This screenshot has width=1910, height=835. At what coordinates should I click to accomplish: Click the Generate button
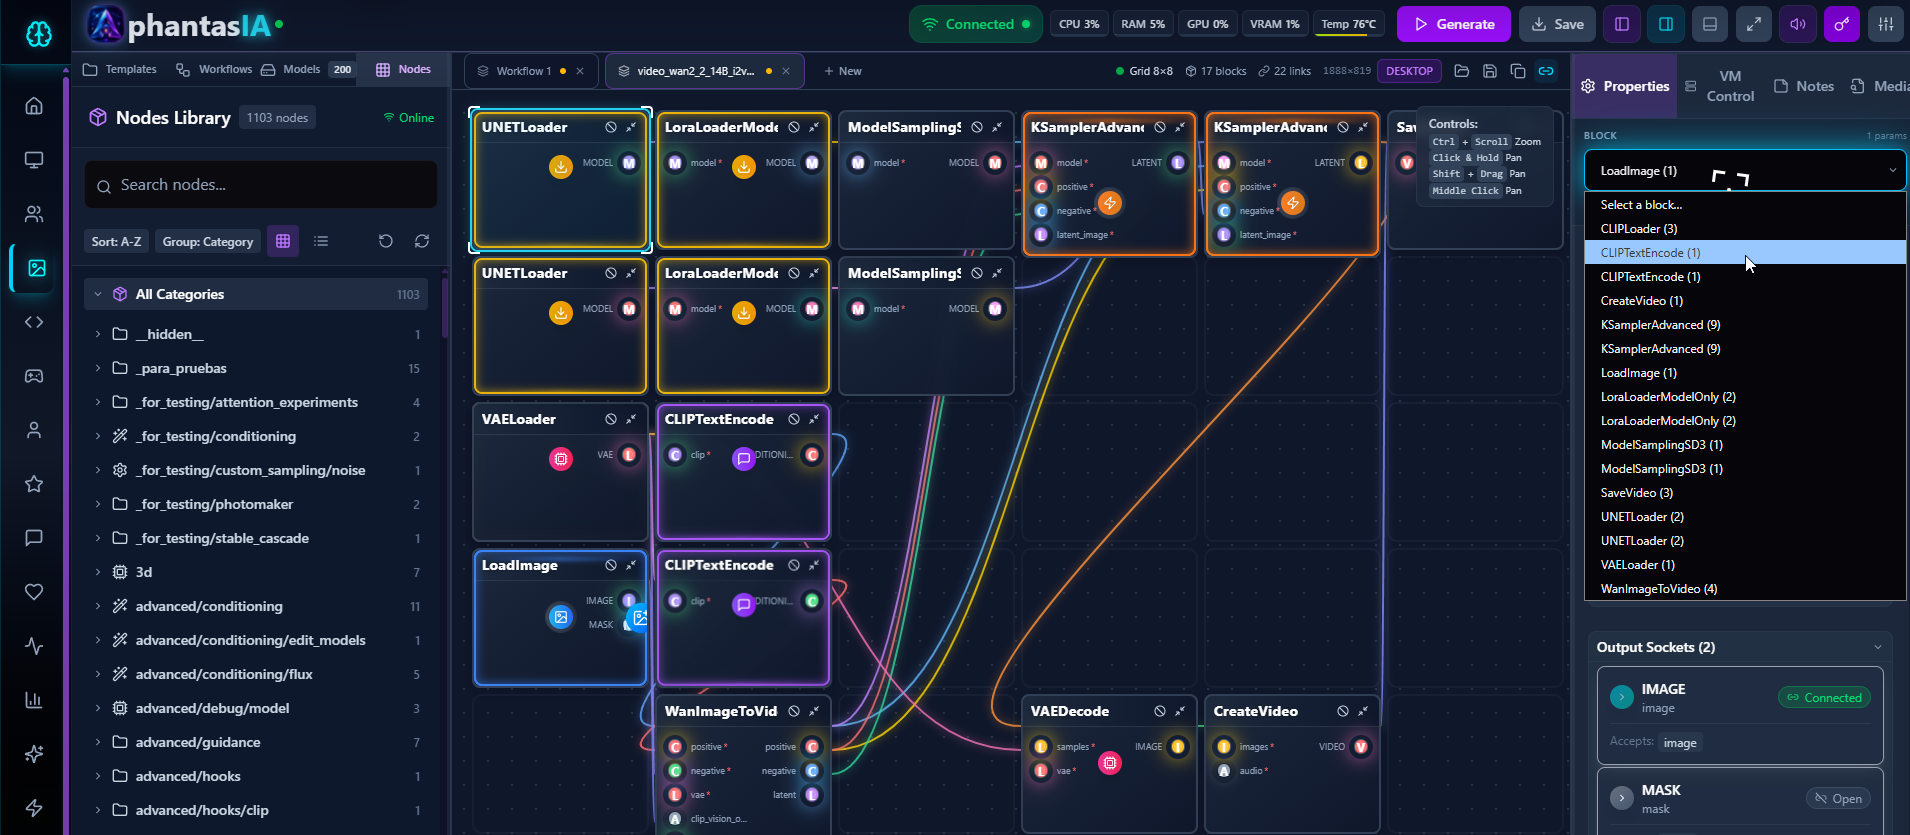1454,24
